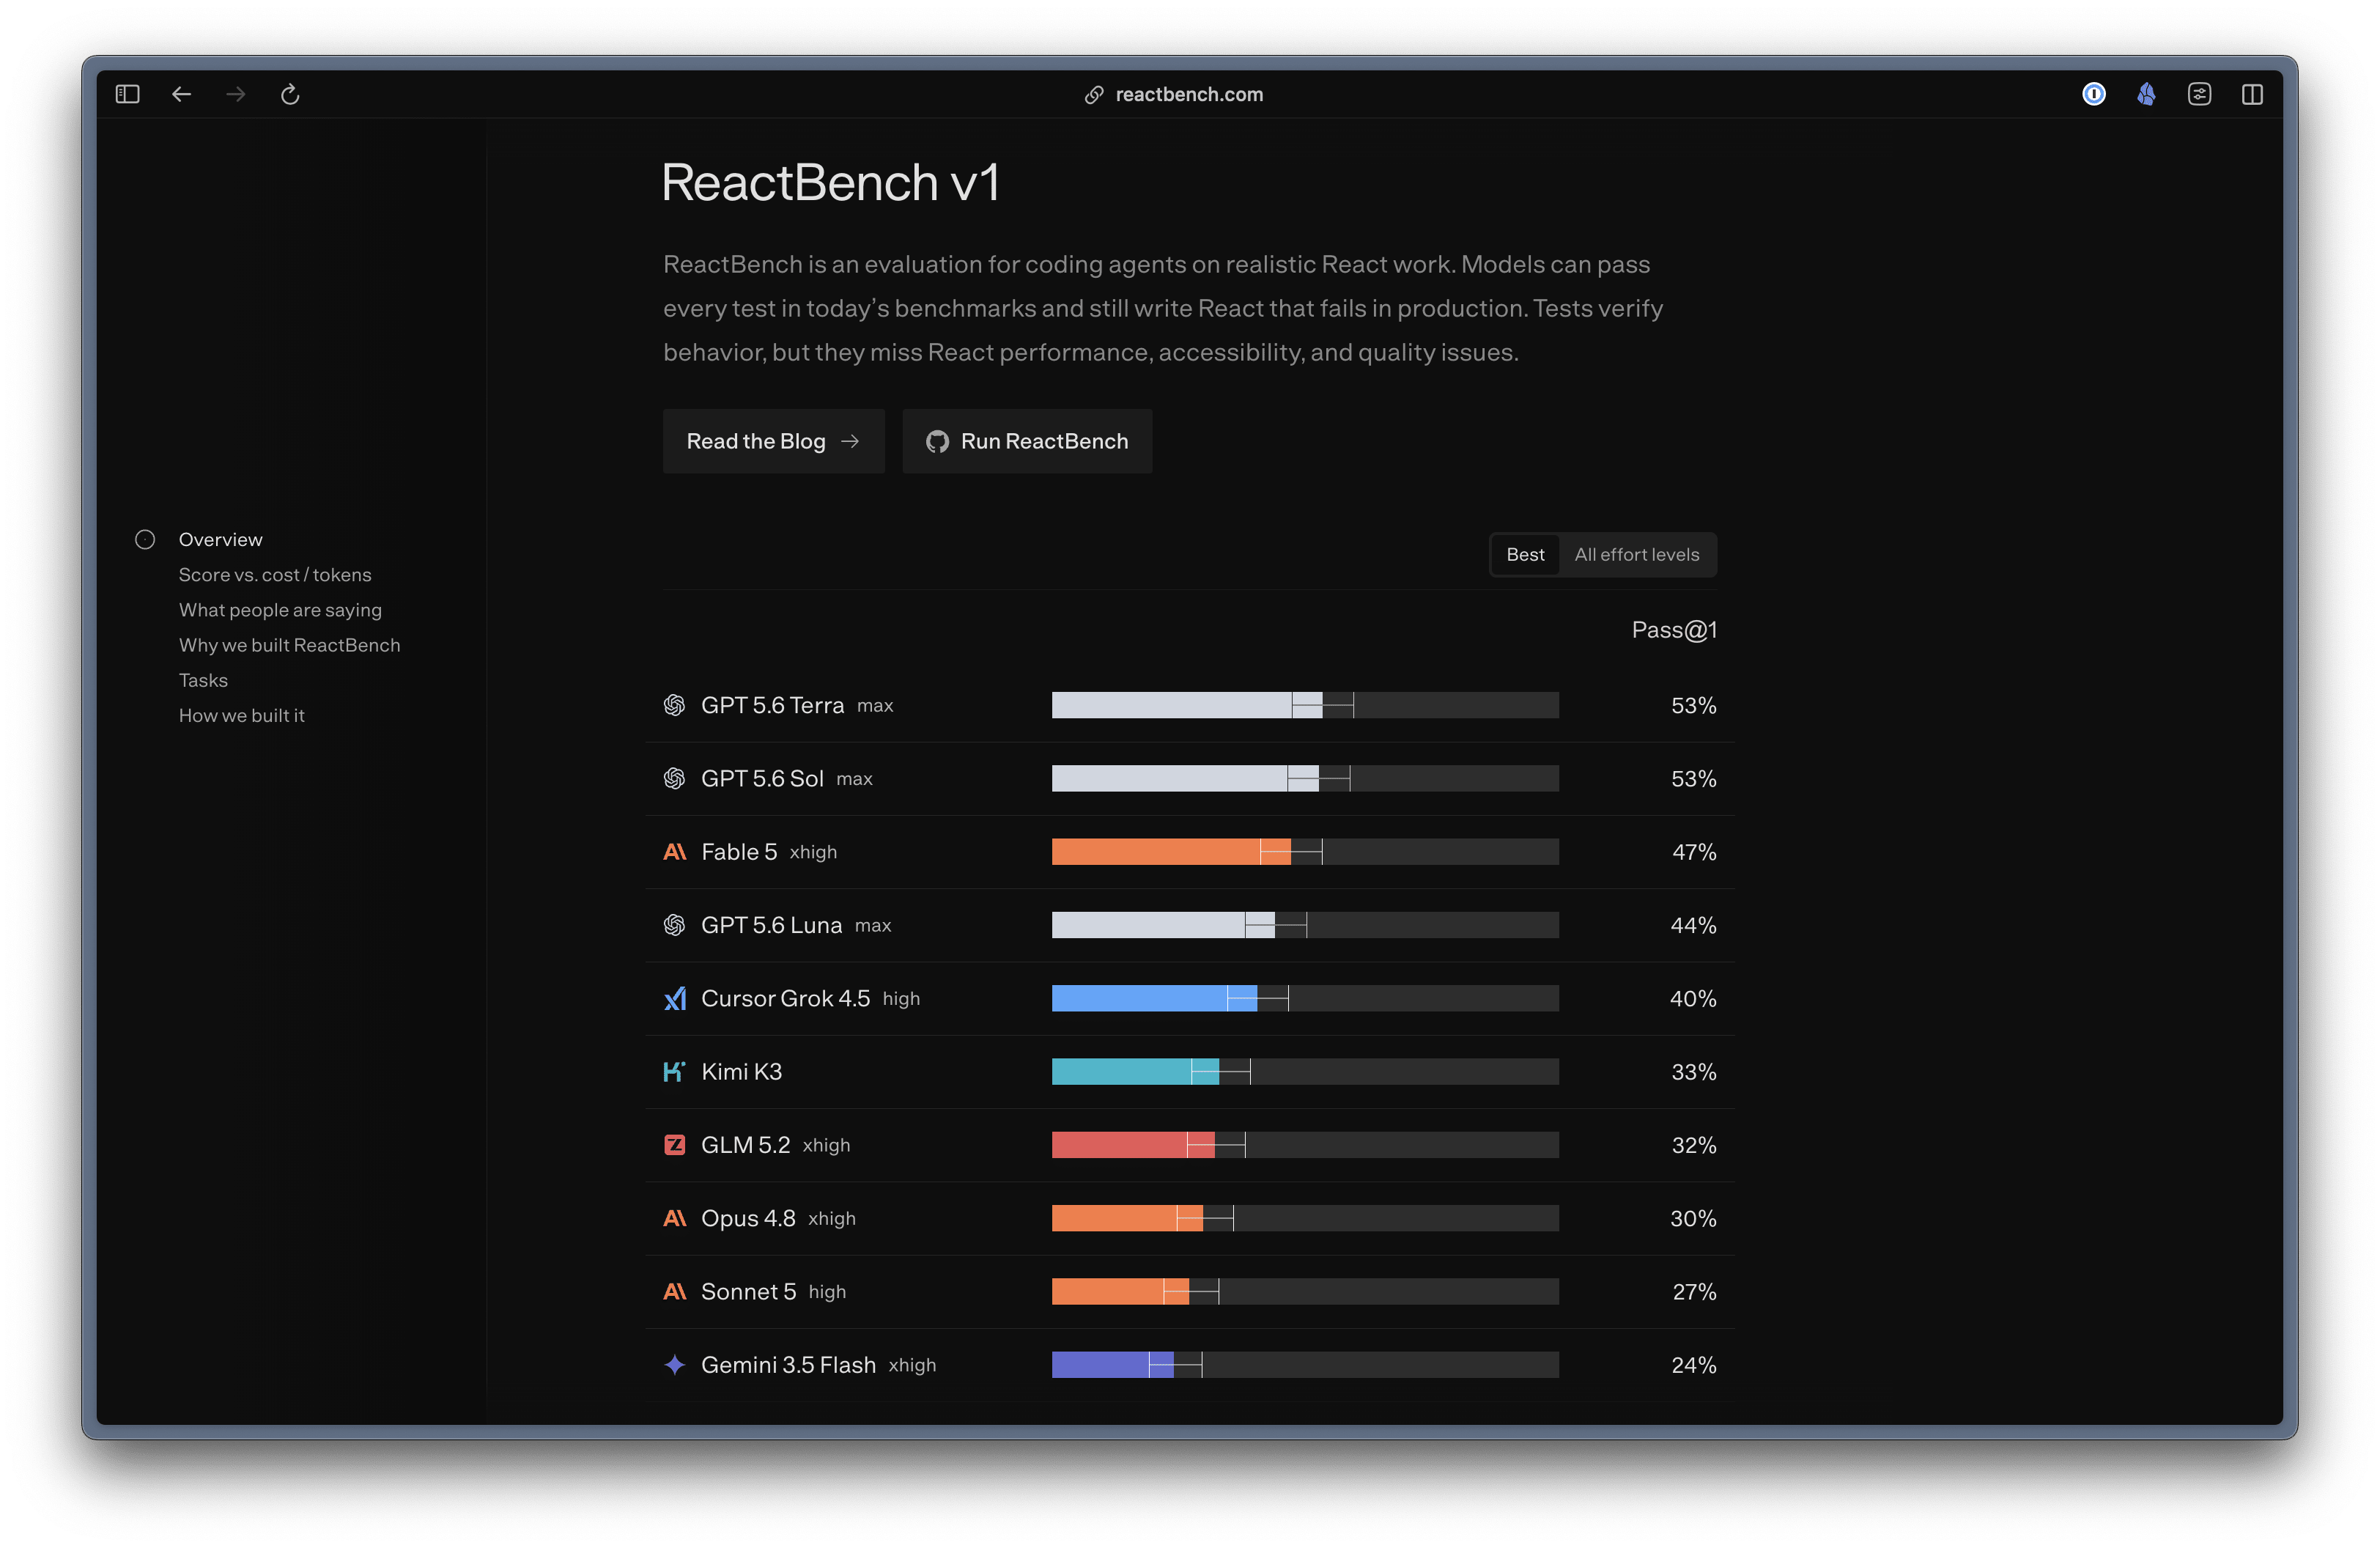Click the Run ReactBench GitHub button
Viewport: 2380px width, 1548px height.
coord(1027,441)
